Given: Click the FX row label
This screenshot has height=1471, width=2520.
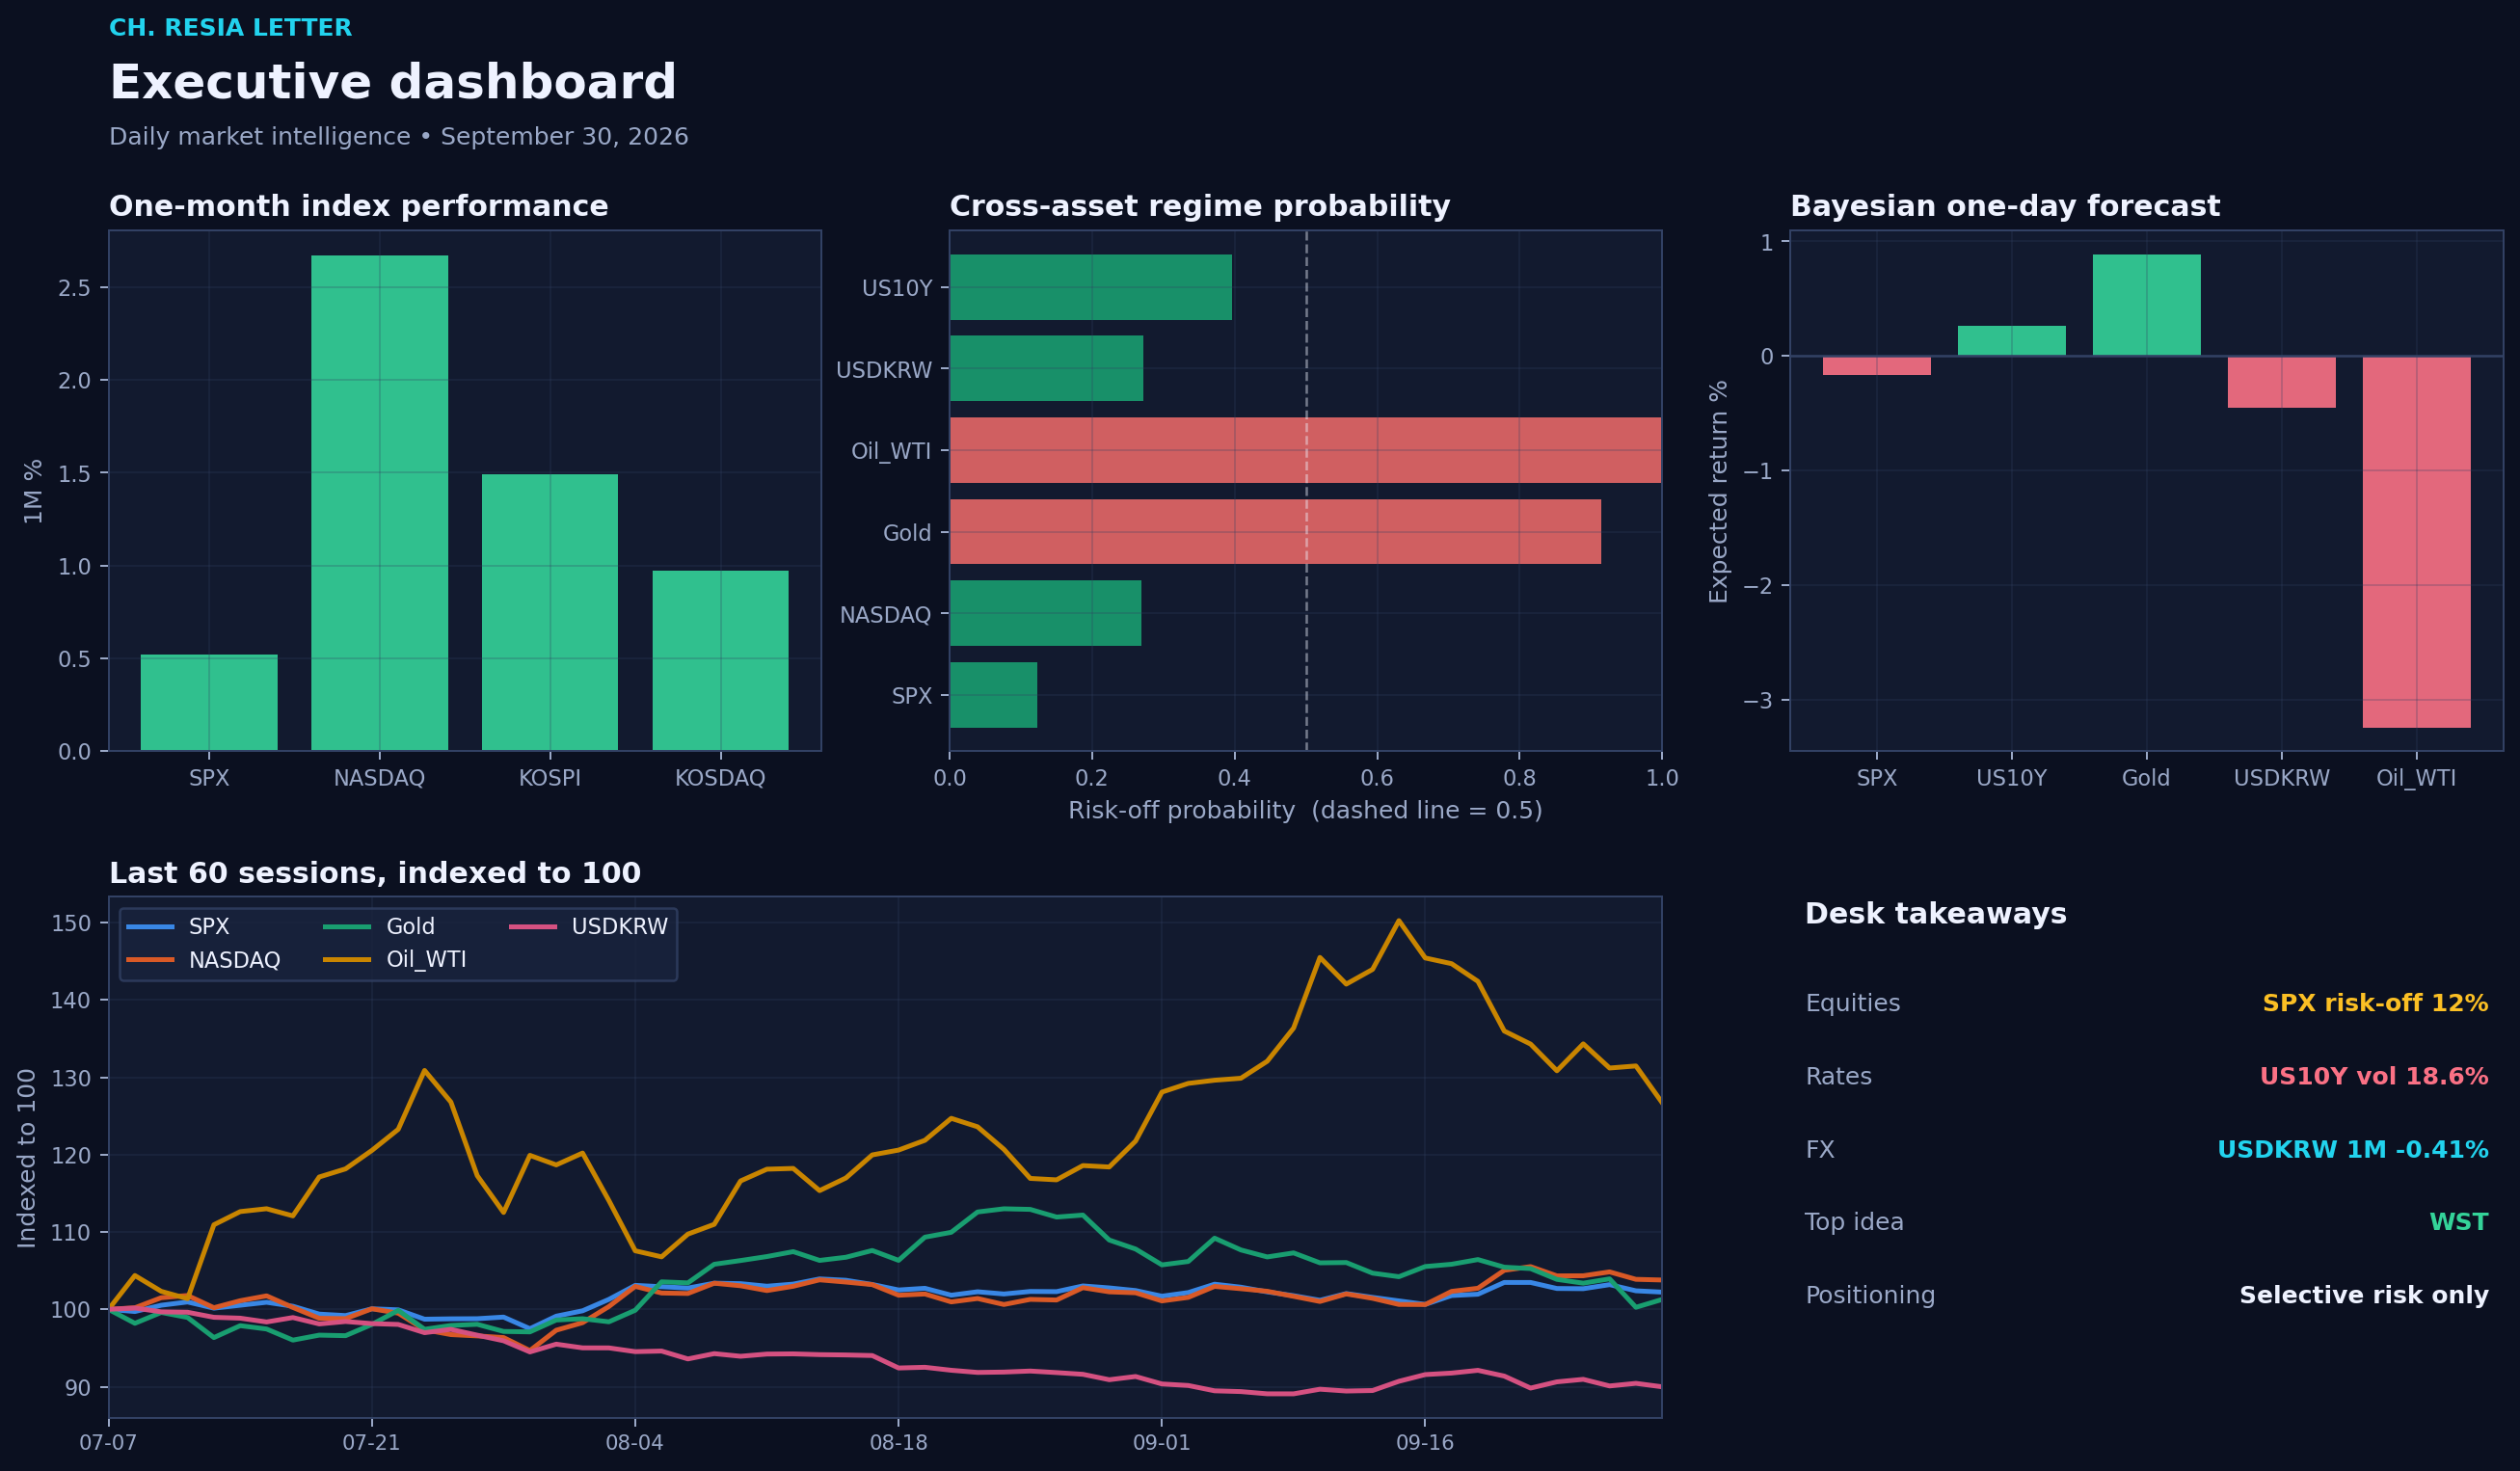Looking at the screenshot, I should 1820,1149.
